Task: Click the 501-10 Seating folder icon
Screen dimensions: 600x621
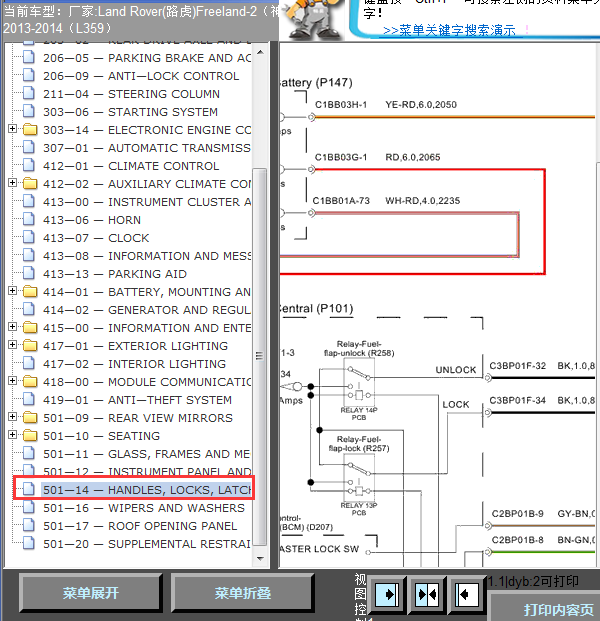Action: [30, 436]
